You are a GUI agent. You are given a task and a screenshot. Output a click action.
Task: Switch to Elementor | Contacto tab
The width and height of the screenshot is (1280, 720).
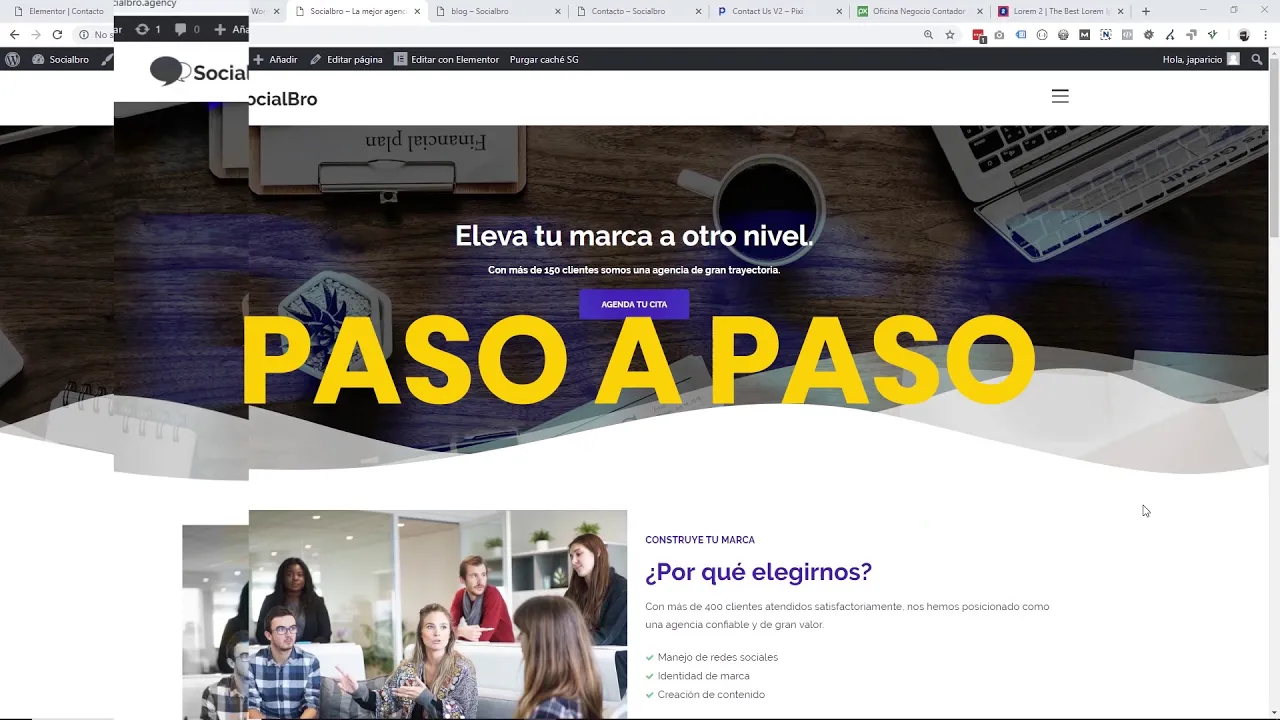pyautogui.click(x=58, y=11)
